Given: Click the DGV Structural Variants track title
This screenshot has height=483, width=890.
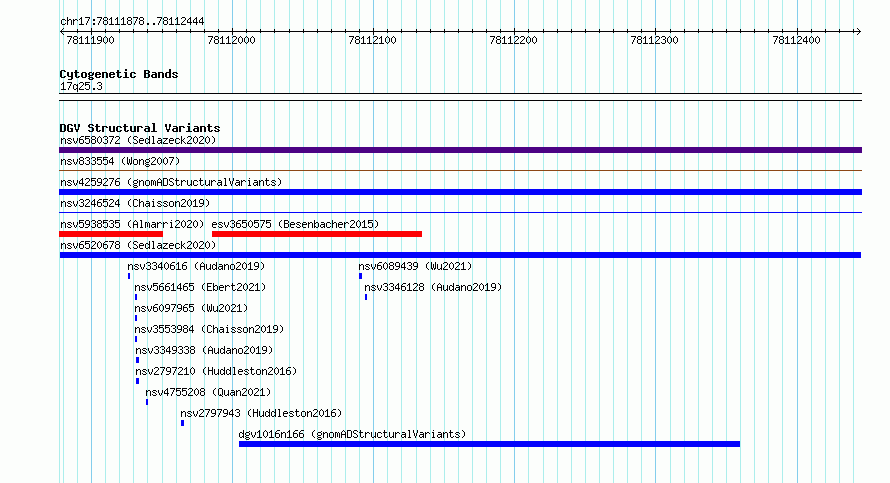Looking at the screenshot, I should [x=140, y=128].
